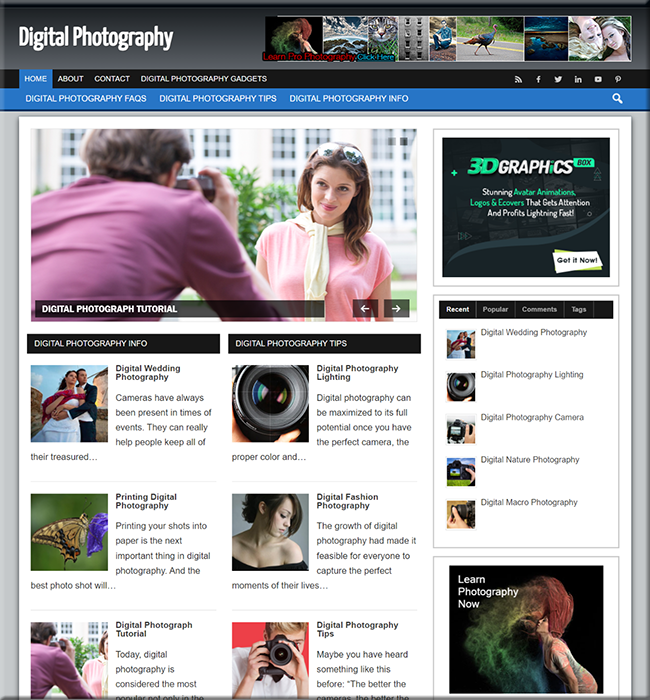Open the Twitter social icon

pos(558,79)
